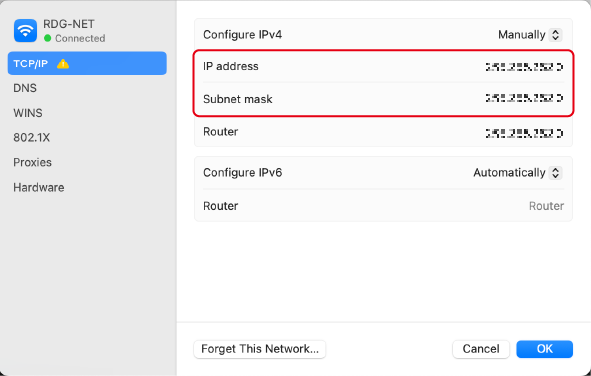This screenshot has height=376, width=591.
Task: Switch to the DNS section
Action: click(x=25, y=88)
